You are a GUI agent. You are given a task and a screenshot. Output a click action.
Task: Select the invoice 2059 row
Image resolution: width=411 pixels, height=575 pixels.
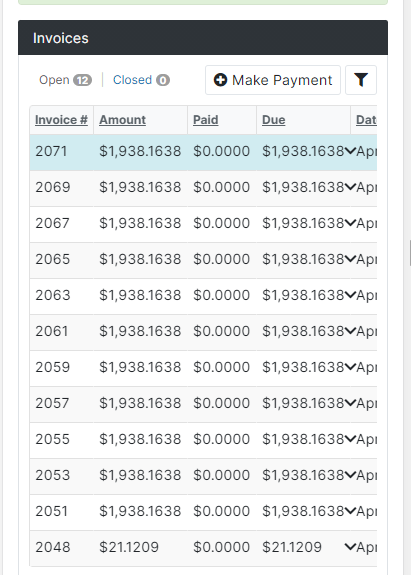(203, 368)
